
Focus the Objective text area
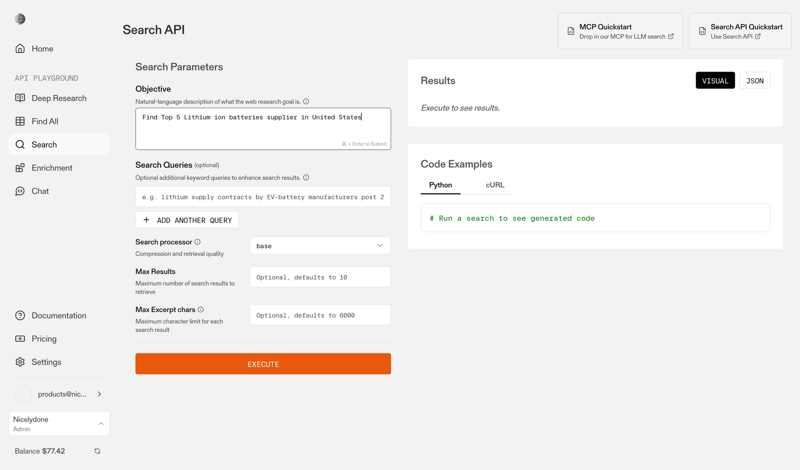(x=263, y=129)
